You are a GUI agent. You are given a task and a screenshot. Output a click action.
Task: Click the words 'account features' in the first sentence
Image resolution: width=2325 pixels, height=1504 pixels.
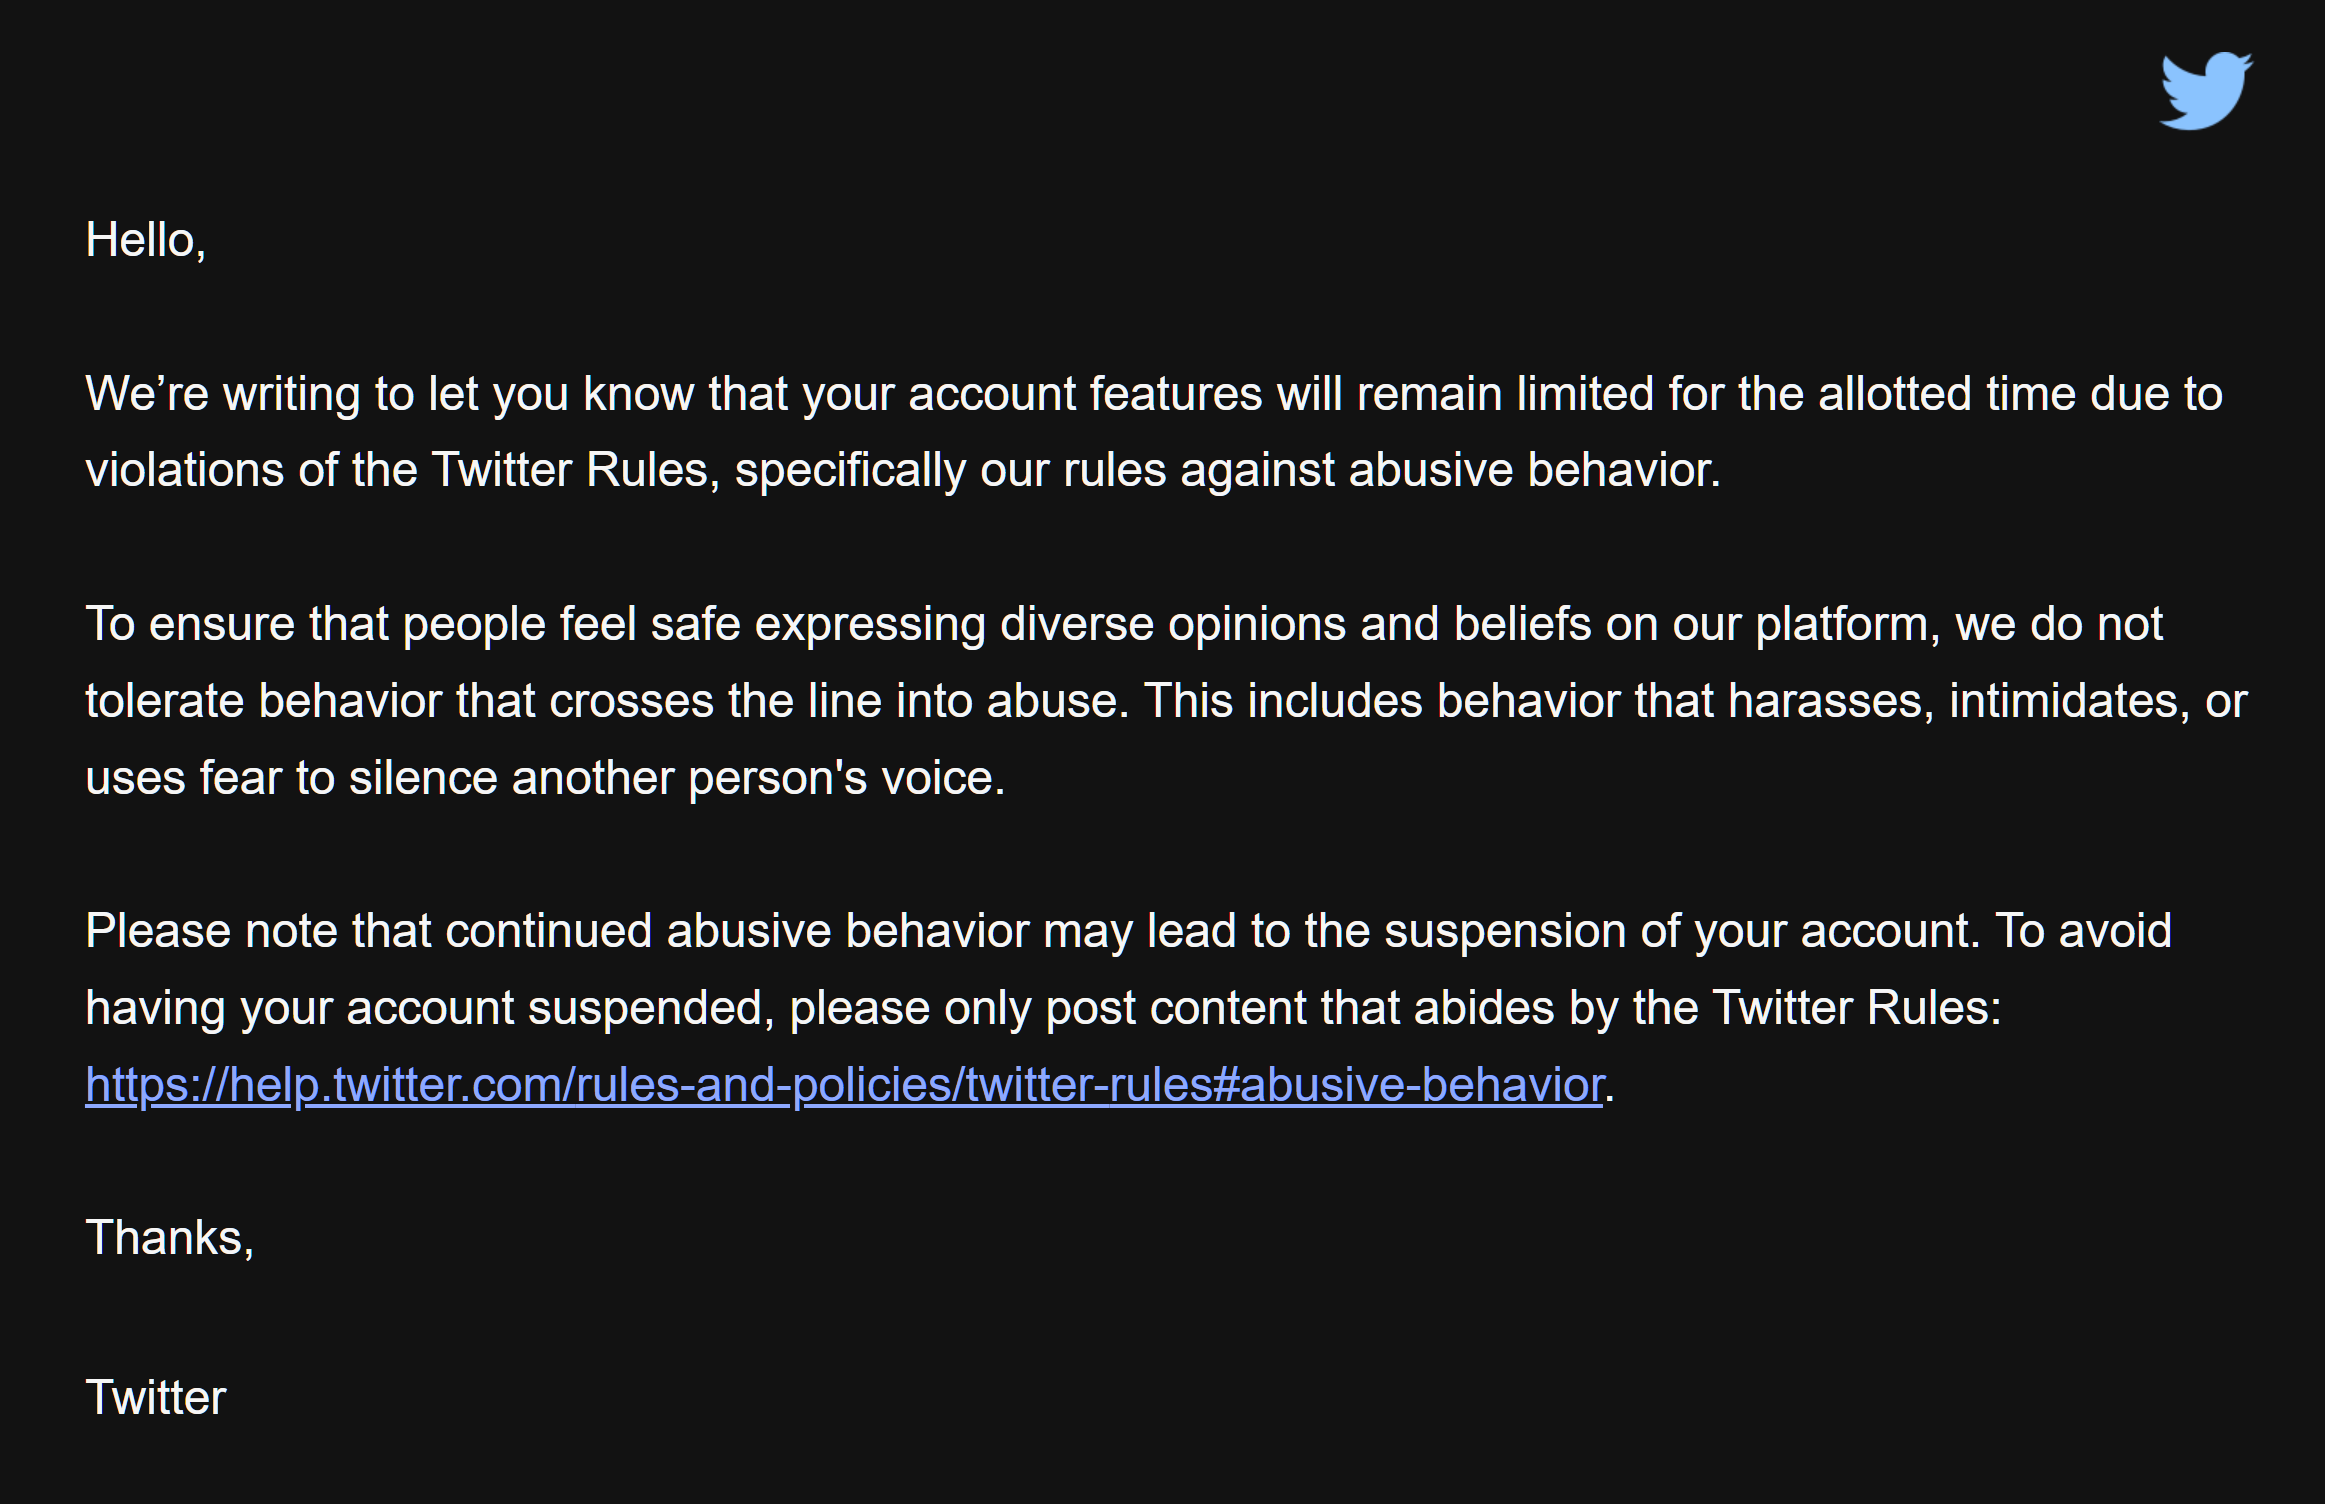click(1085, 394)
